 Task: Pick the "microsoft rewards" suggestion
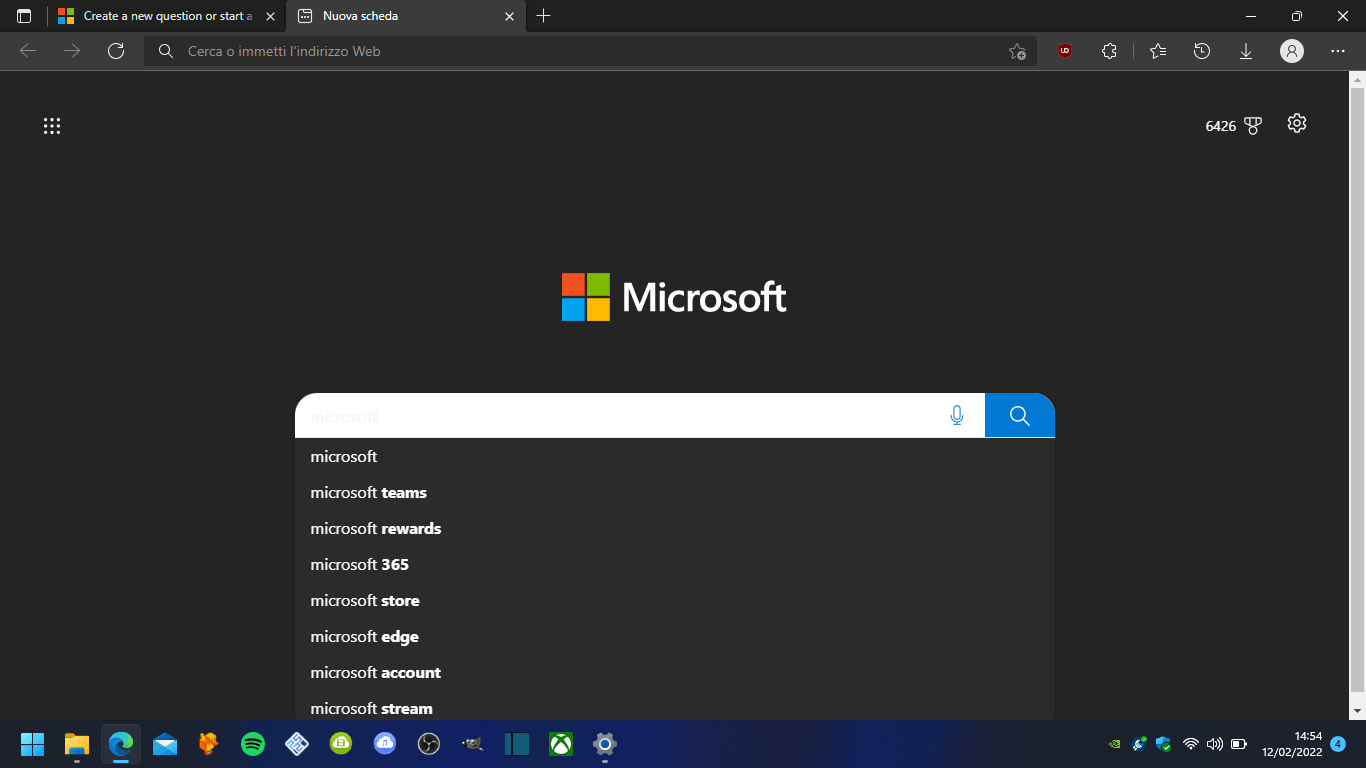(675, 529)
